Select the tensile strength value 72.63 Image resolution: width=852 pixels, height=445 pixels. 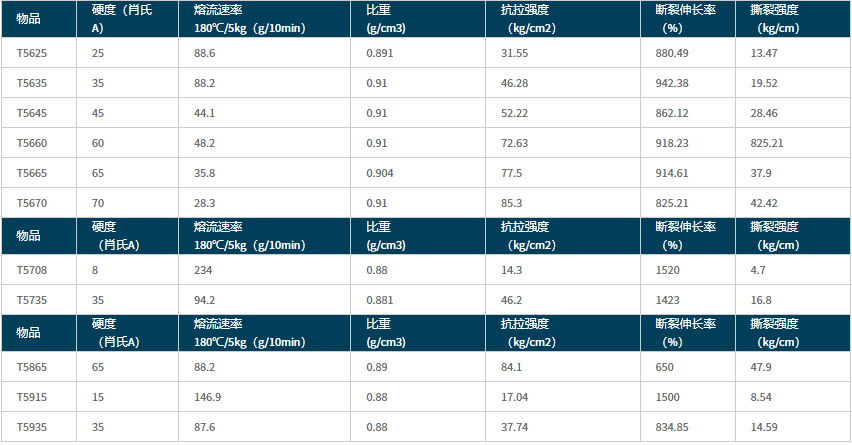pyautogui.click(x=514, y=143)
